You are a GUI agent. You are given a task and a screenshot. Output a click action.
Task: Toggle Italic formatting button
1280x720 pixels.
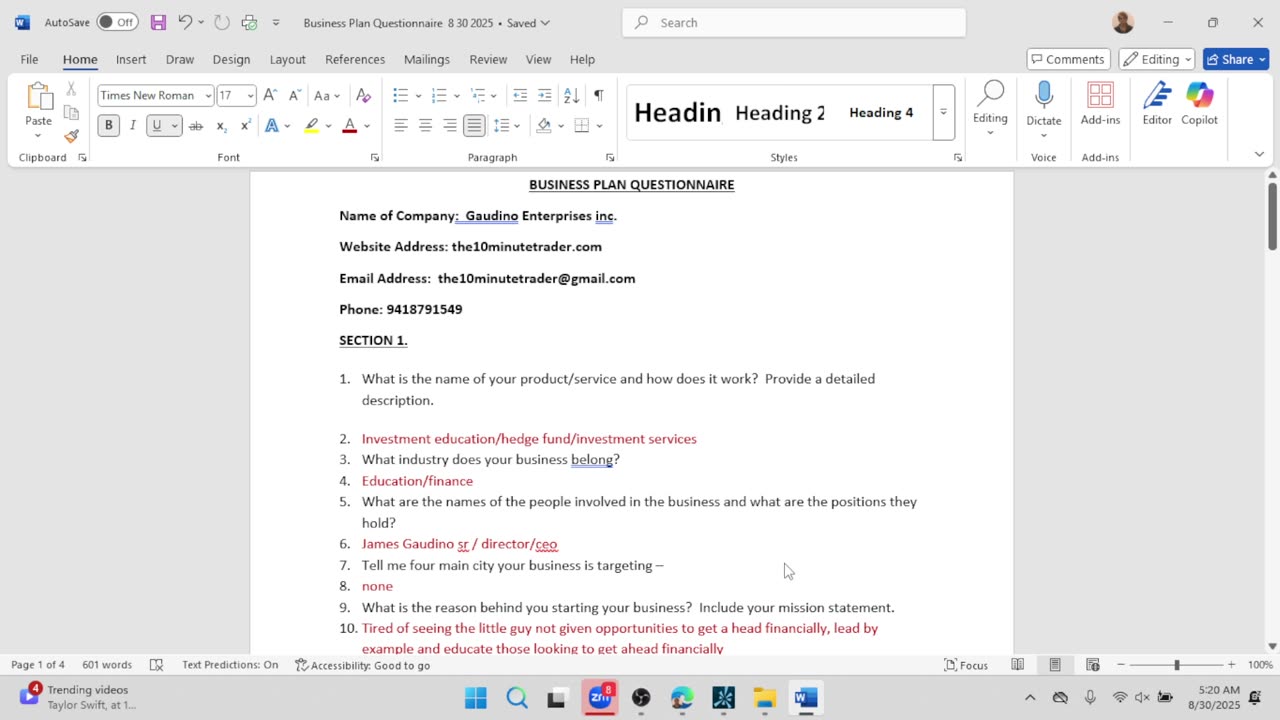click(x=132, y=125)
